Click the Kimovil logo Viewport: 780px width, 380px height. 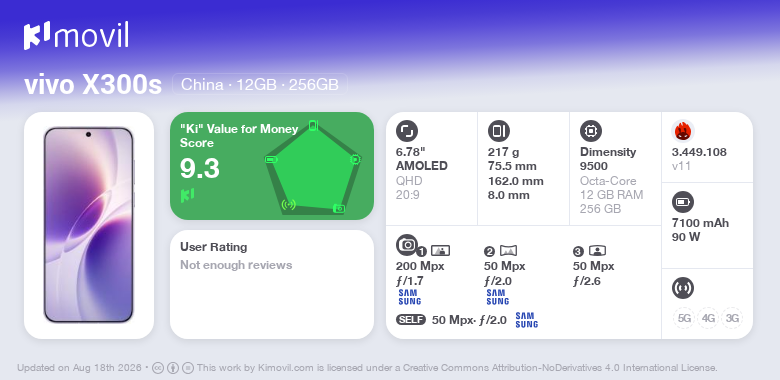(x=76, y=36)
